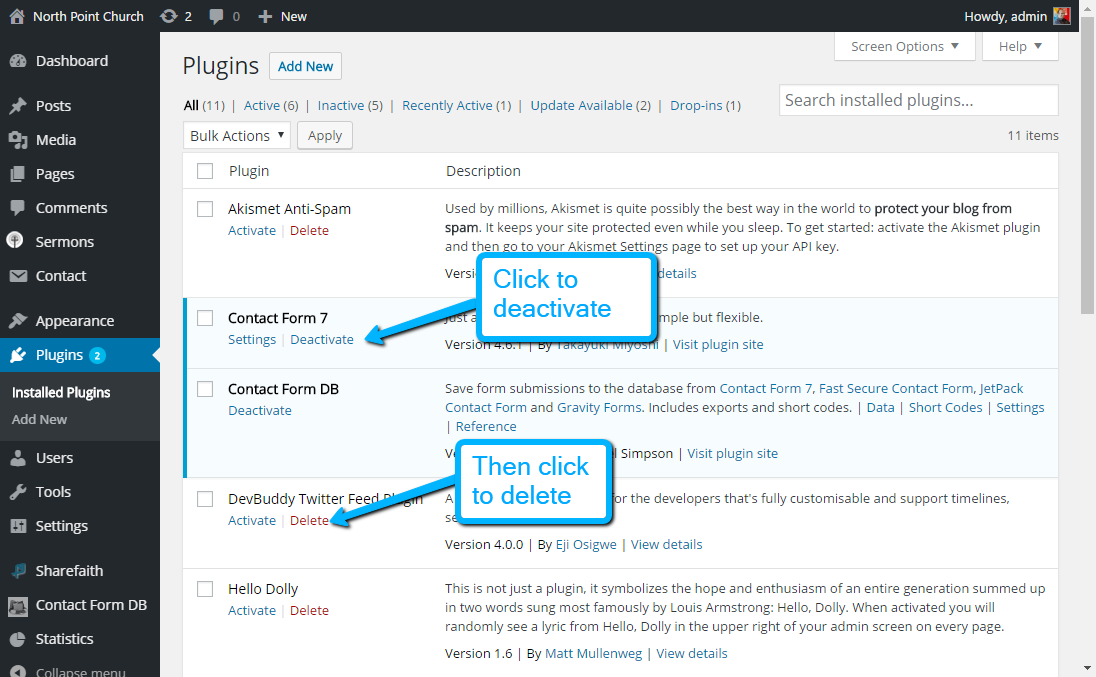This screenshot has width=1096, height=677.
Task: Click the Comments speech bubble sidebar icon
Action: [x=17, y=208]
